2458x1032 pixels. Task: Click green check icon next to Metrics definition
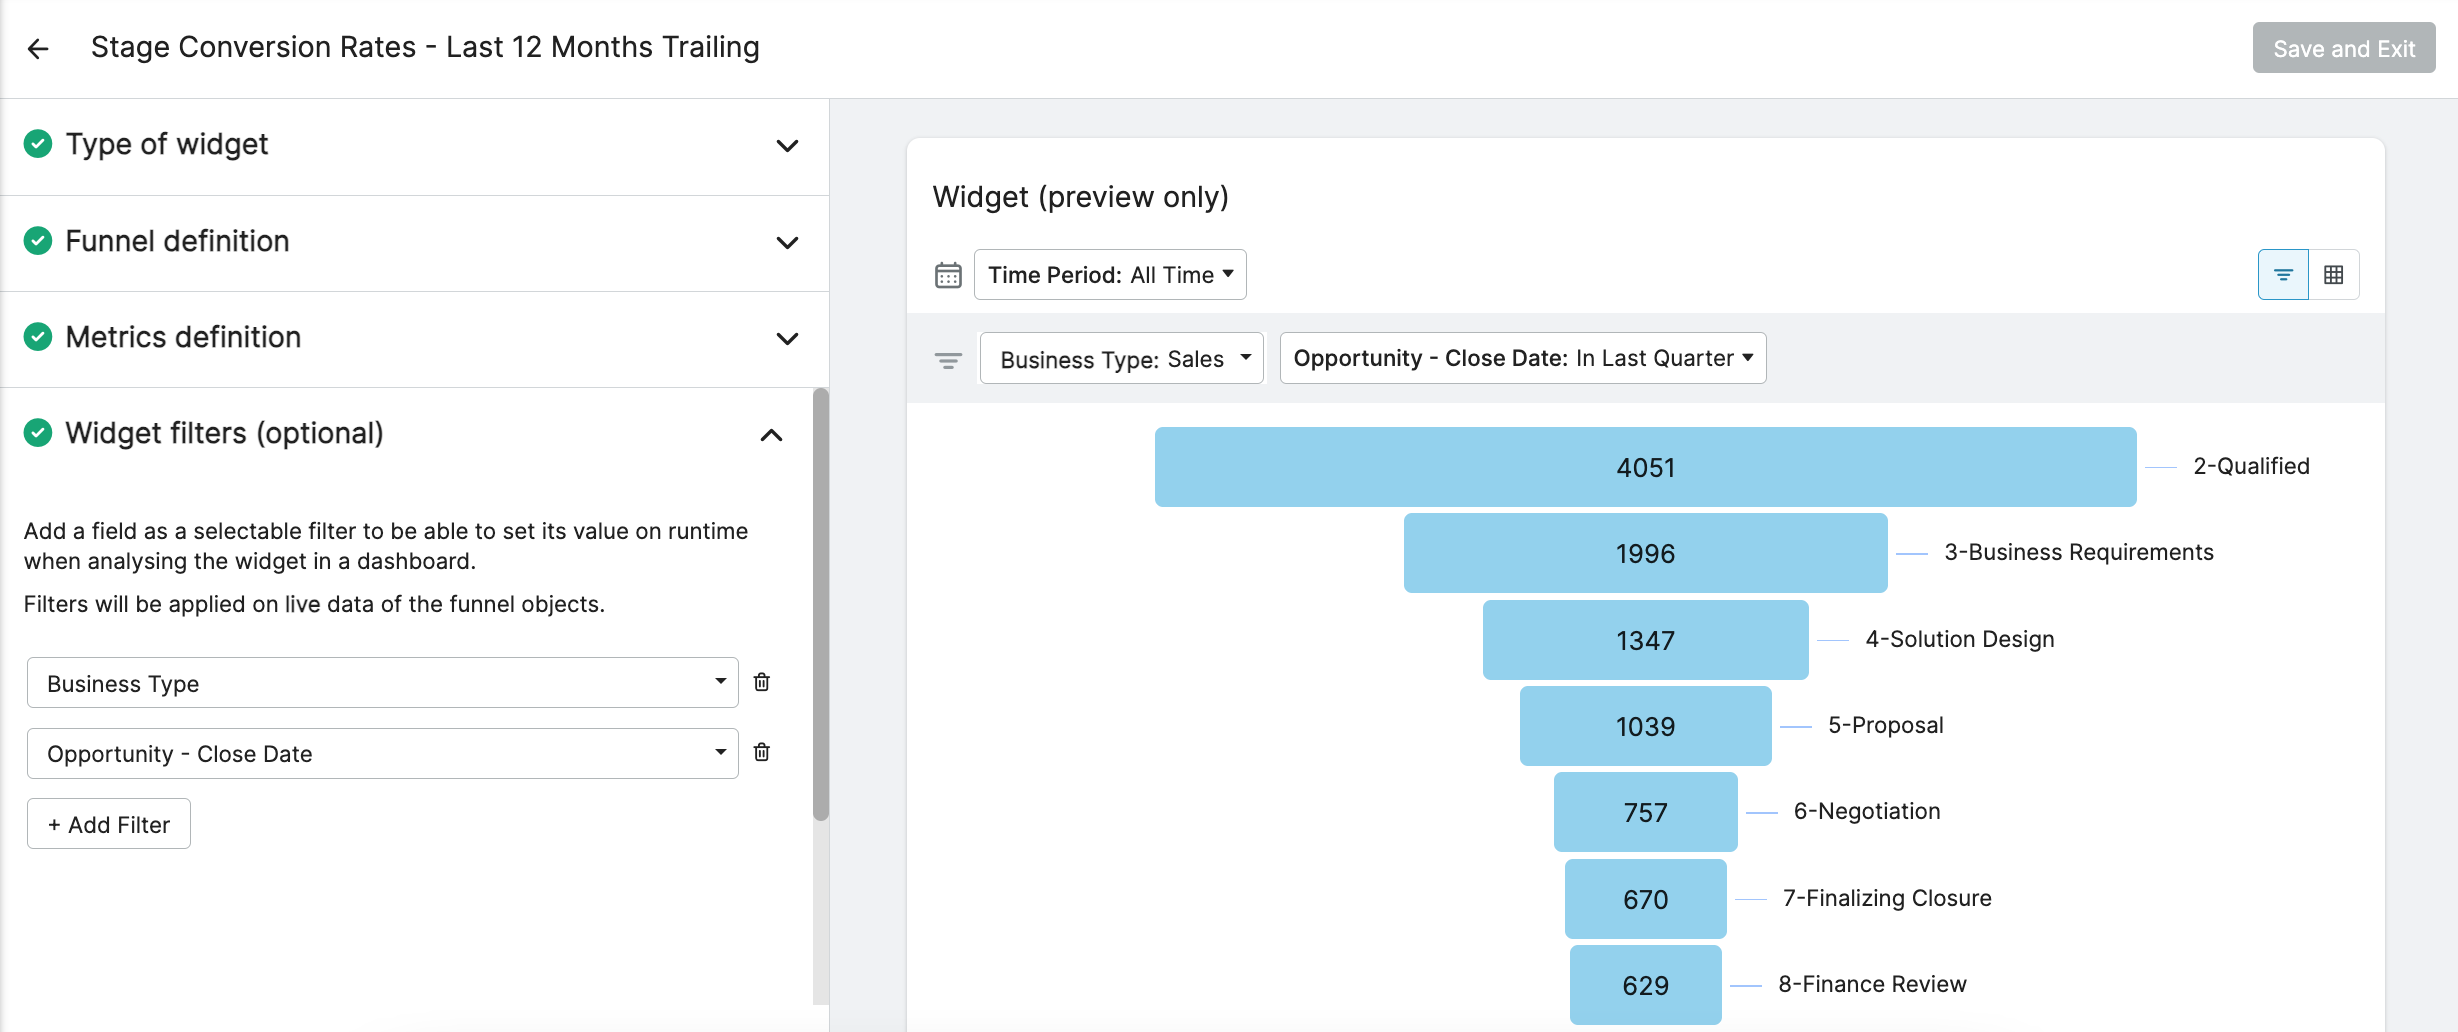38,337
